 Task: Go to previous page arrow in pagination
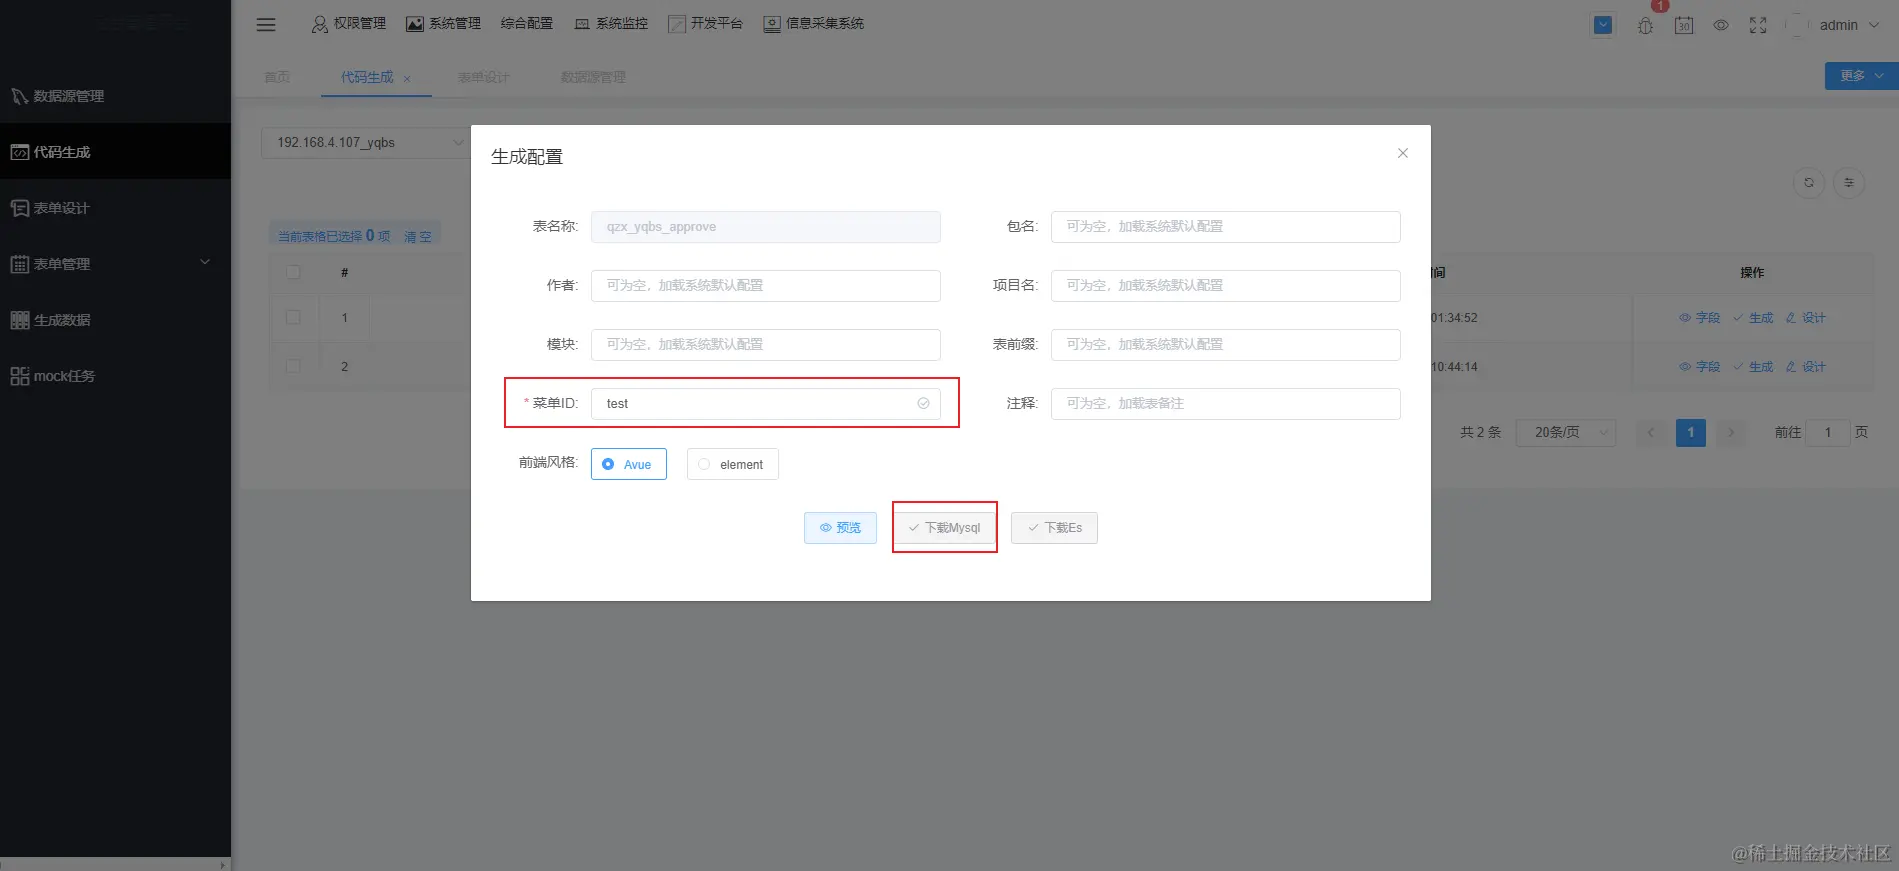pyautogui.click(x=1651, y=432)
